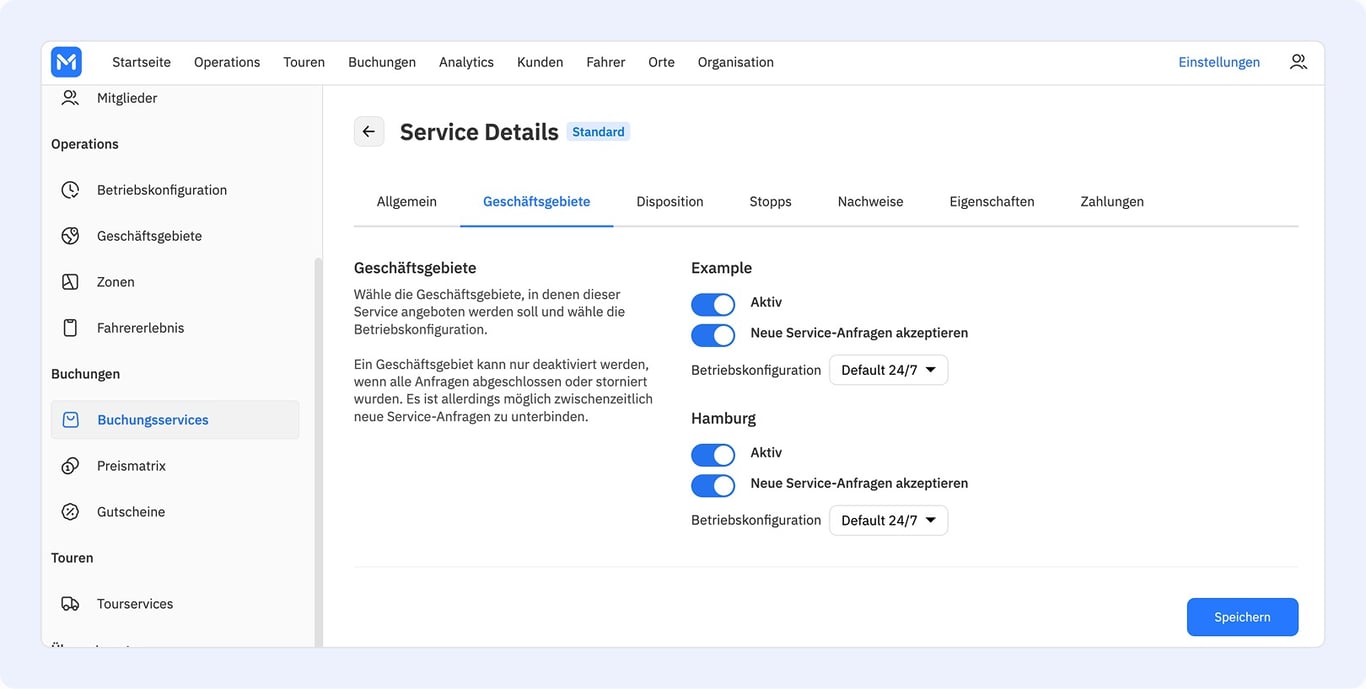
Task: Open Tourservices in the sidebar
Action: pyautogui.click(x=175, y=604)
